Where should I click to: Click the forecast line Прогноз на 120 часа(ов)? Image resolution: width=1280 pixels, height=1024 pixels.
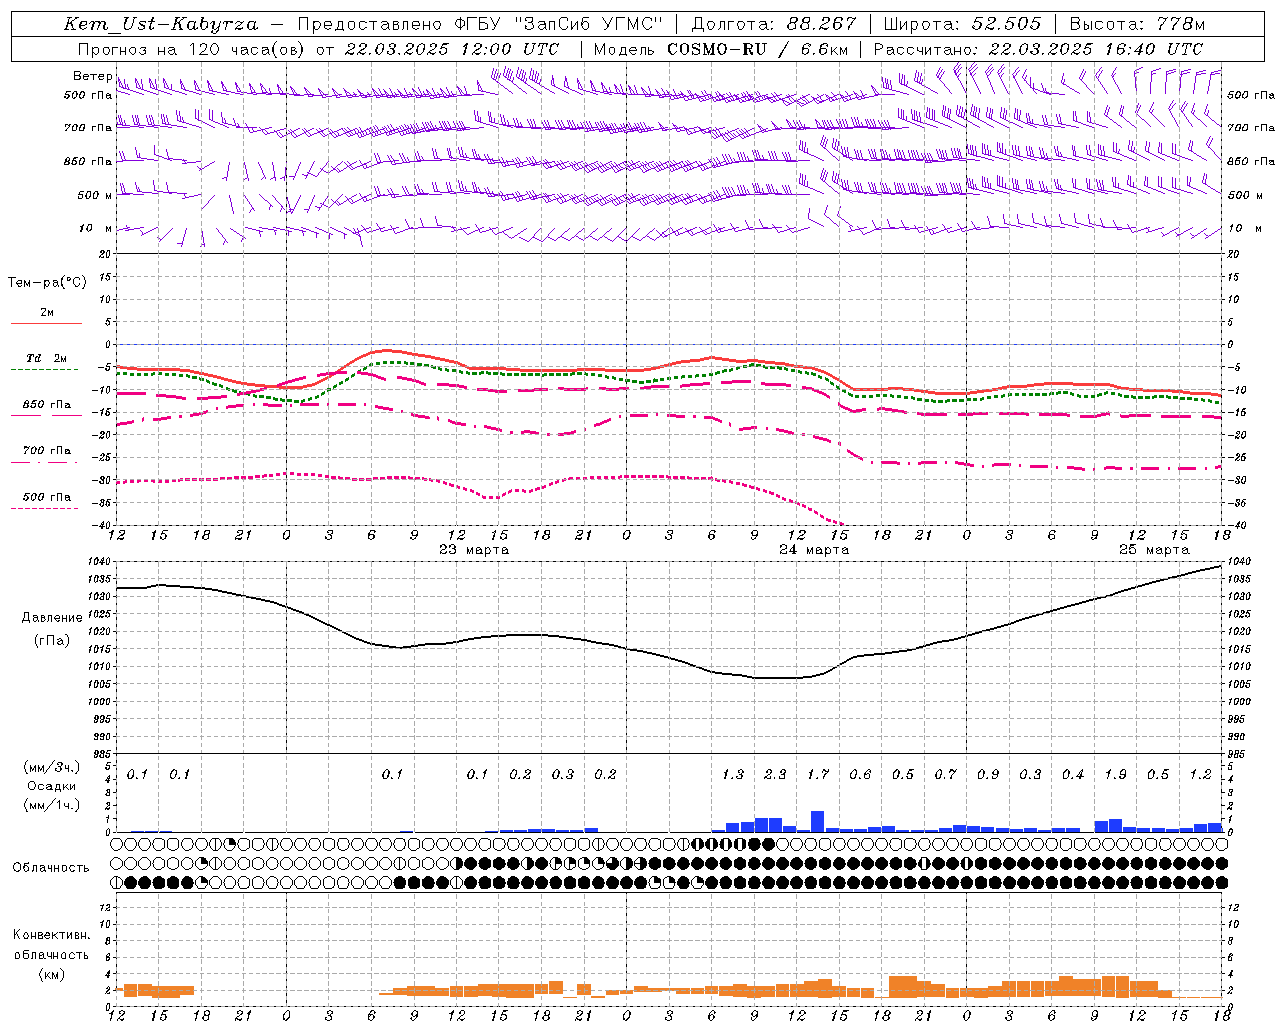pos(192,49)
